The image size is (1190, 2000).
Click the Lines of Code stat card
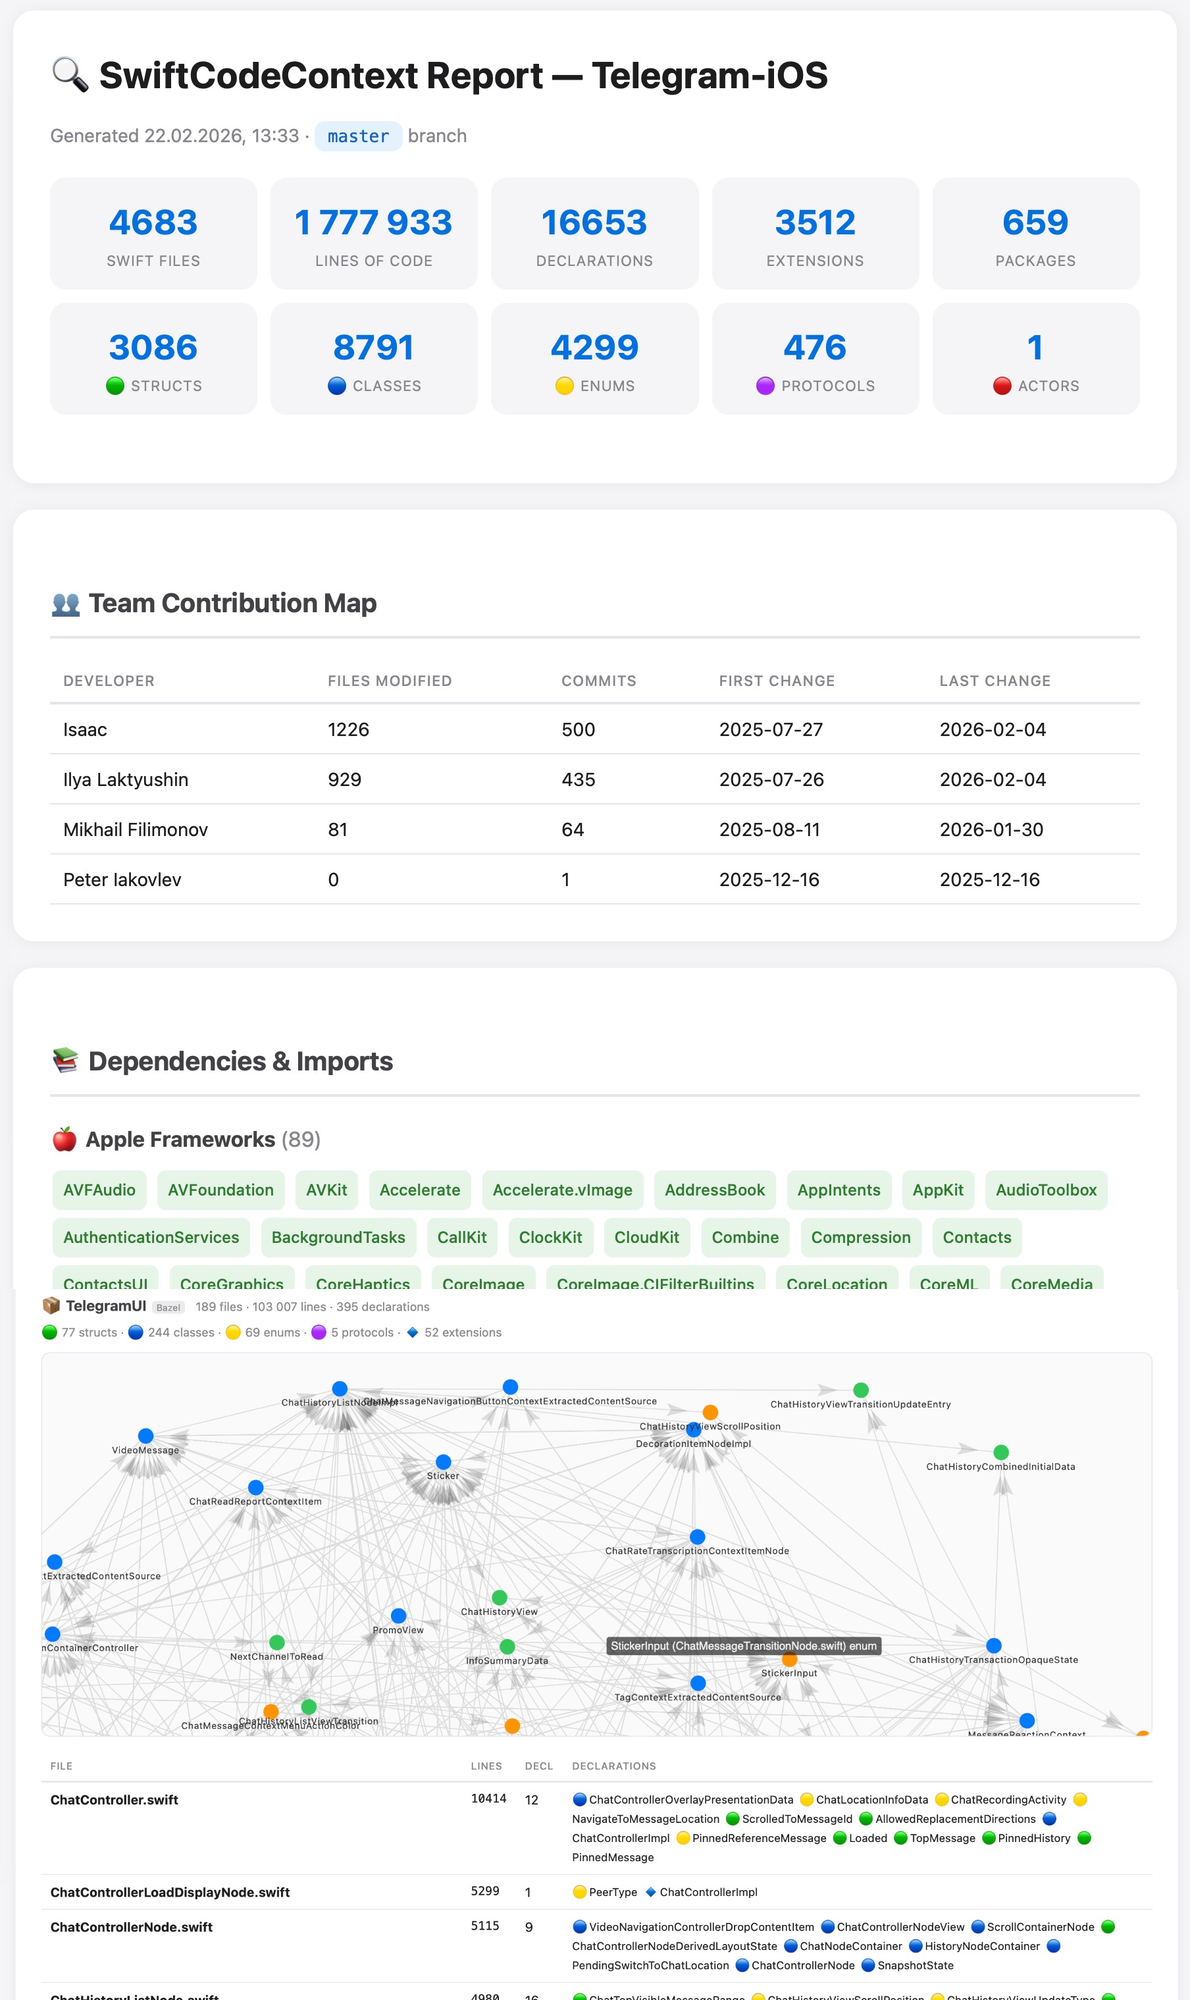(x=374, y=234)
